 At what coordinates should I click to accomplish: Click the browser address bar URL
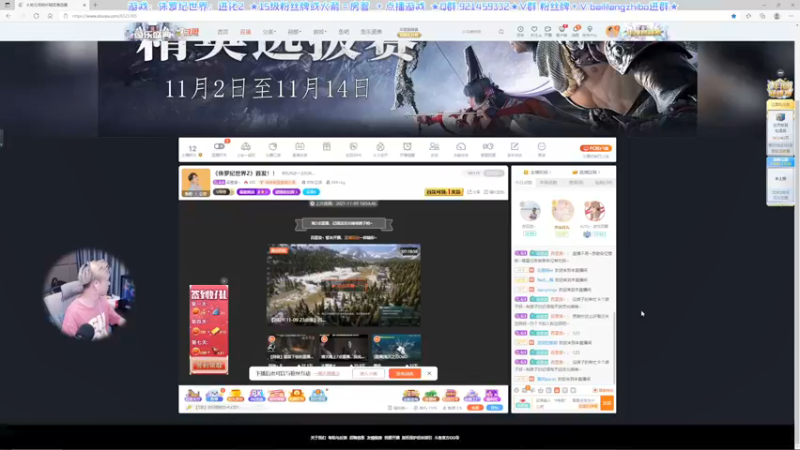pos(105,16)
